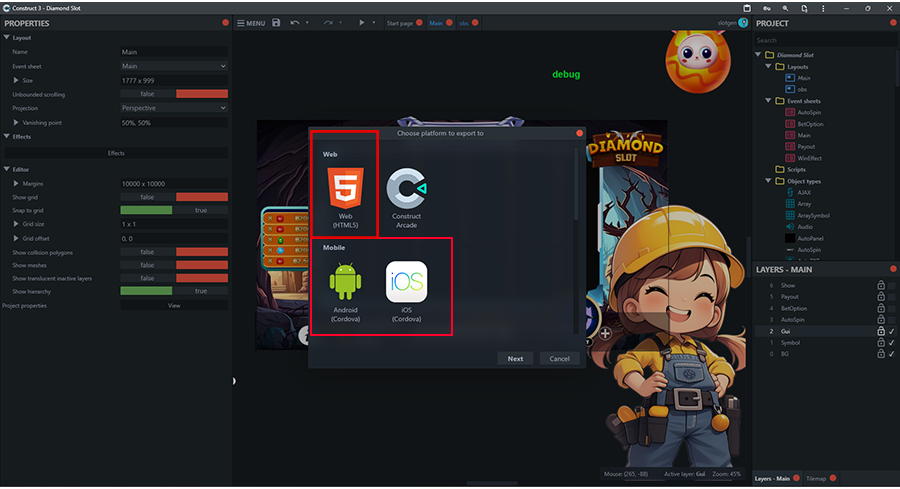
Task: Expand the Margins property
Action: click(x=16, y=184)
